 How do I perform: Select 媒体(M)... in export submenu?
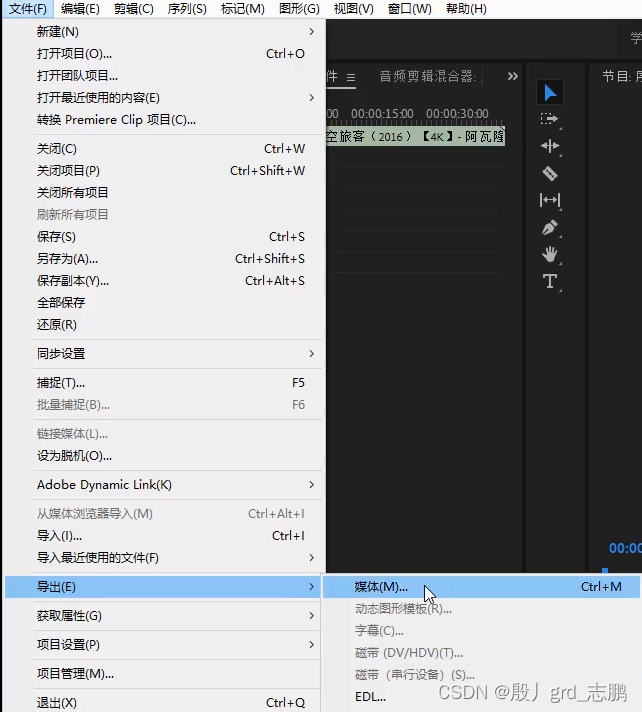point(481,587)
